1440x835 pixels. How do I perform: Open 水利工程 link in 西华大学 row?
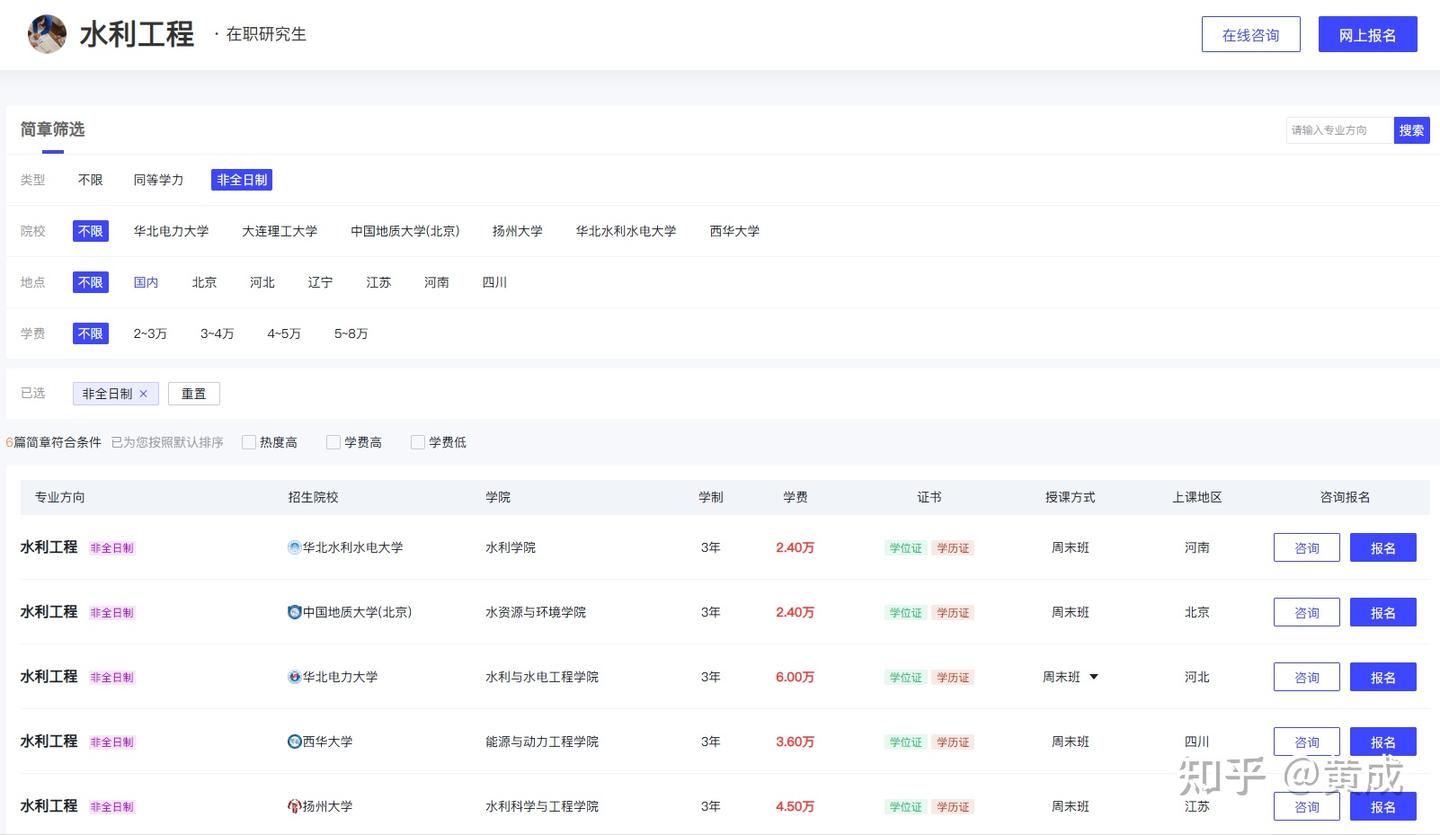(x=49, y=741)
